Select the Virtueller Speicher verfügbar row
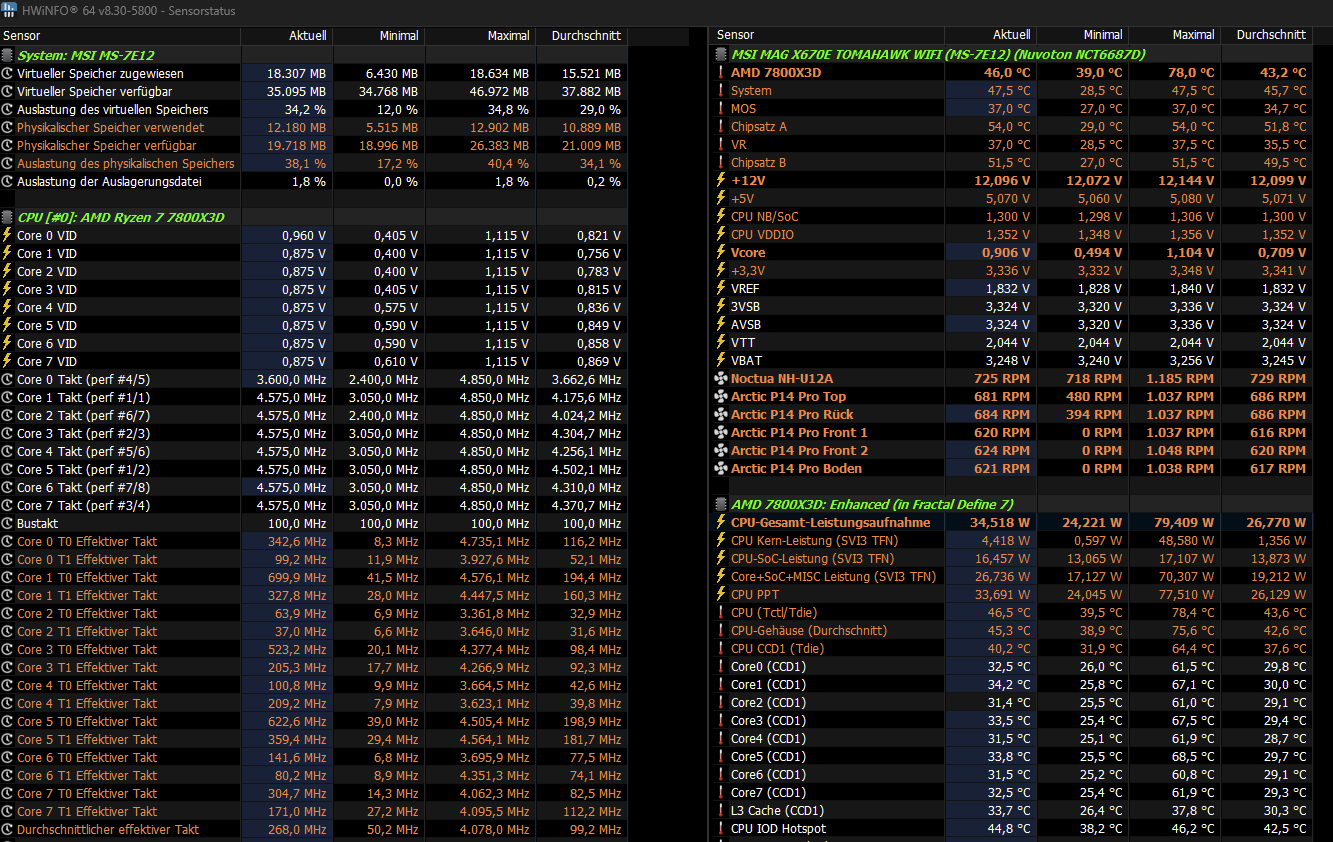 pos(314,92)
